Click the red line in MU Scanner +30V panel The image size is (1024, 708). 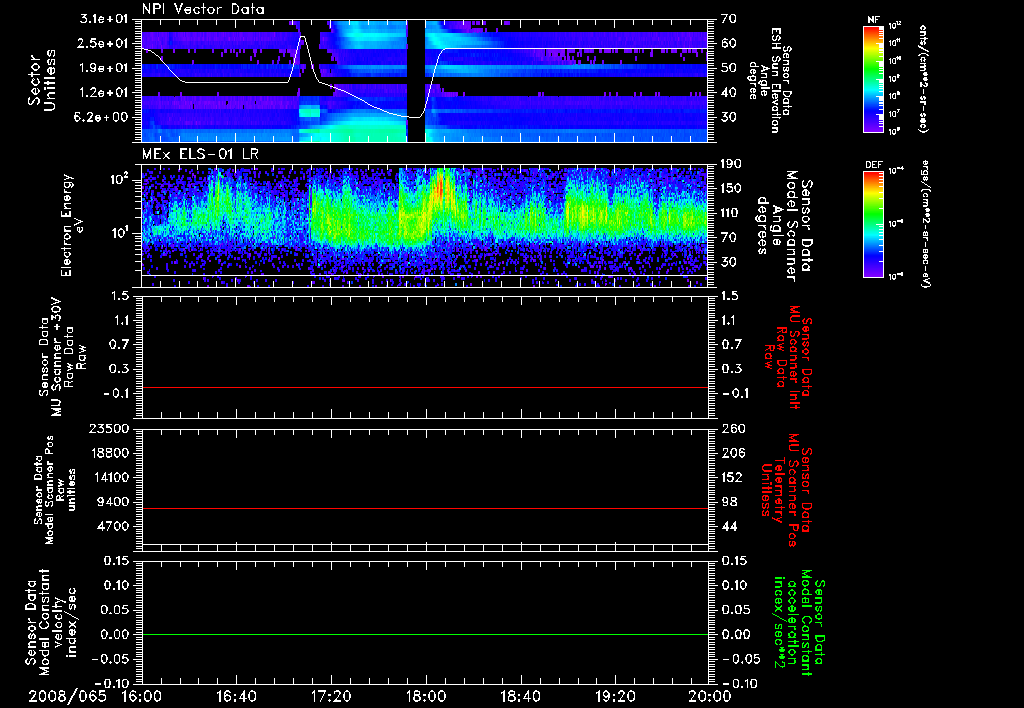tap(425, 387)
